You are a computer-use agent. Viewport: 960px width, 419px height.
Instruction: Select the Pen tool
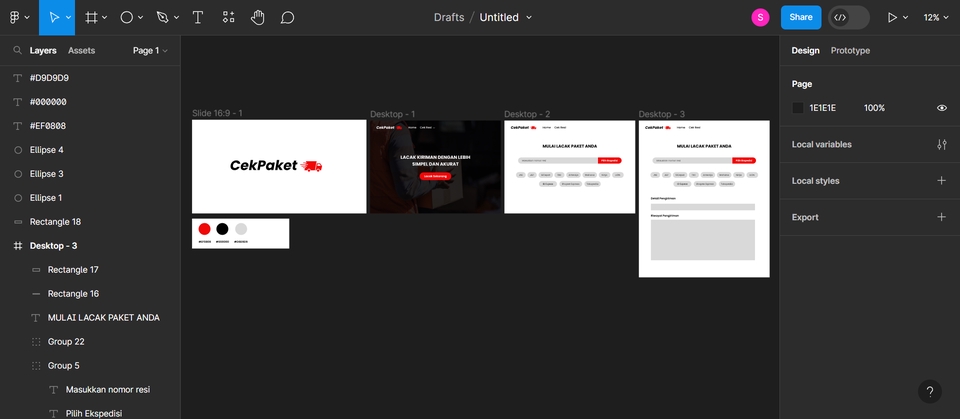(x=162, y=17)
